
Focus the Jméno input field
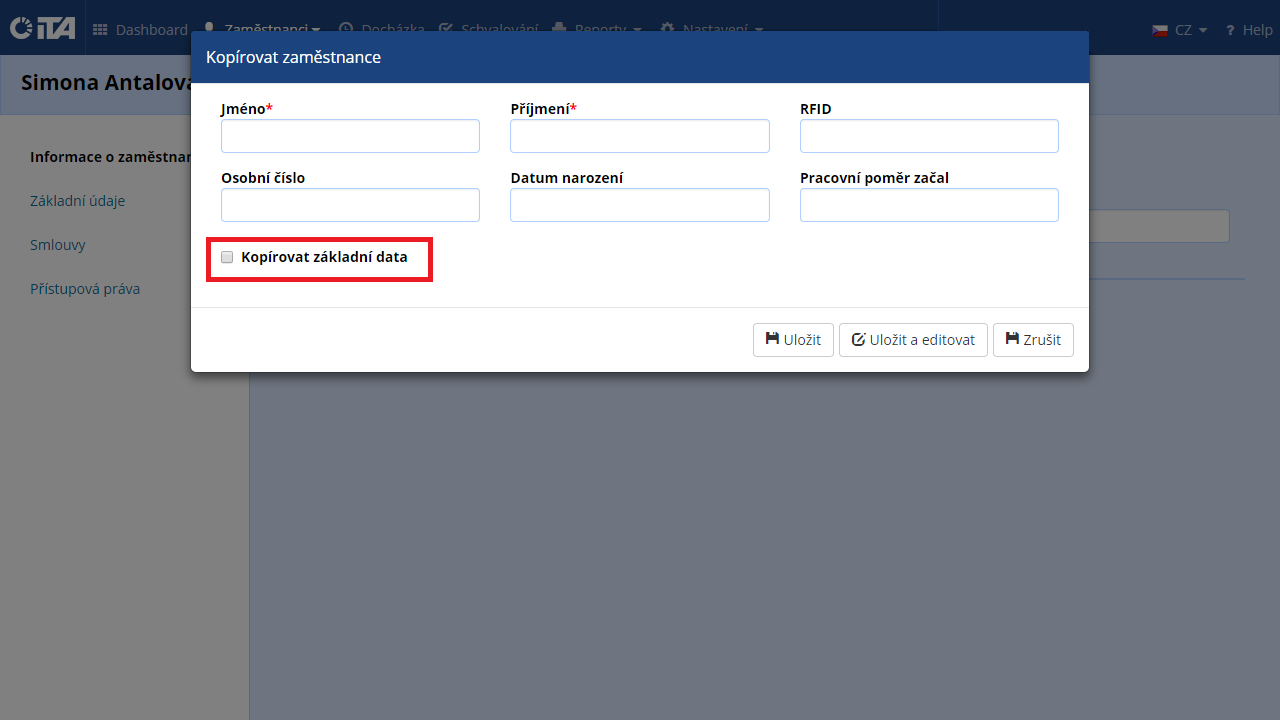pyautogui.click(x=350, y=136)
